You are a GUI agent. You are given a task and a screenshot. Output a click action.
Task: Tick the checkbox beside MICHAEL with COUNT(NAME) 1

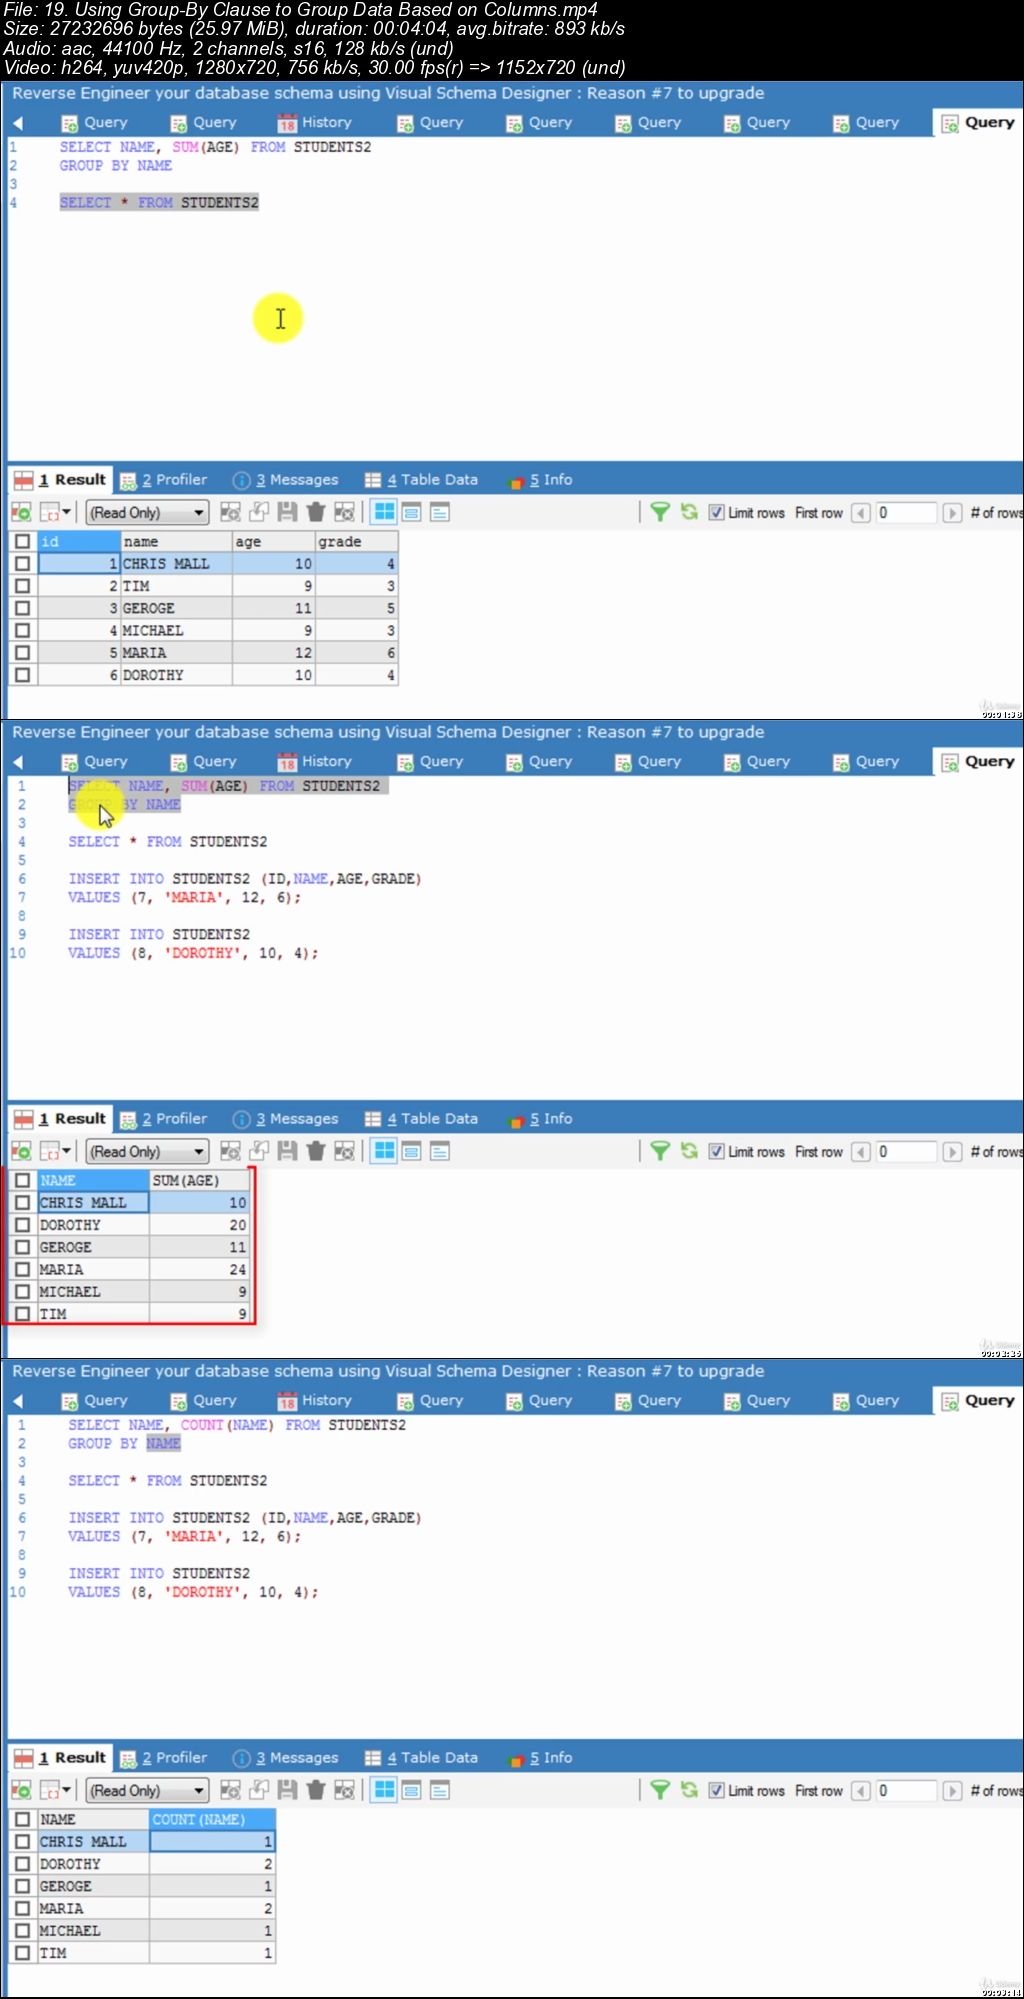coord(22,1930)
